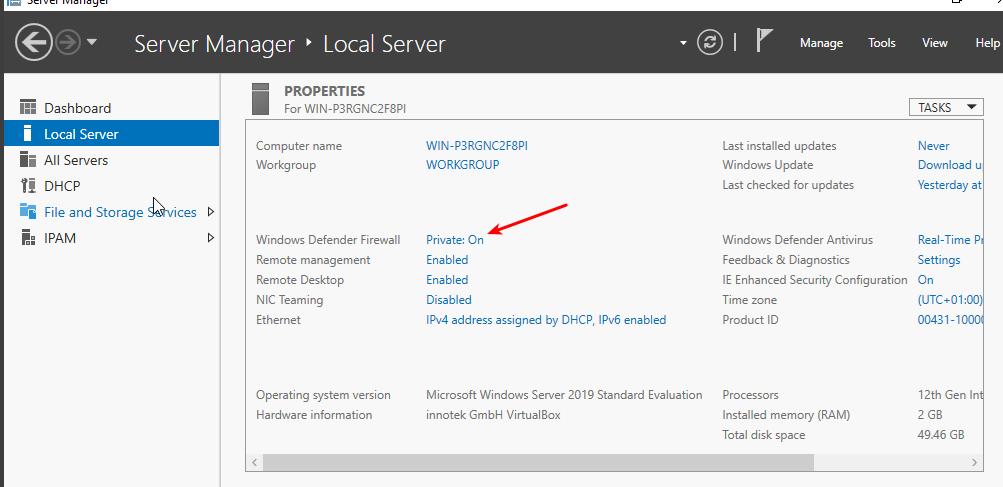
Task: Click the refresh icon in header
Action: pyautogui.click(x=710, y=42)
